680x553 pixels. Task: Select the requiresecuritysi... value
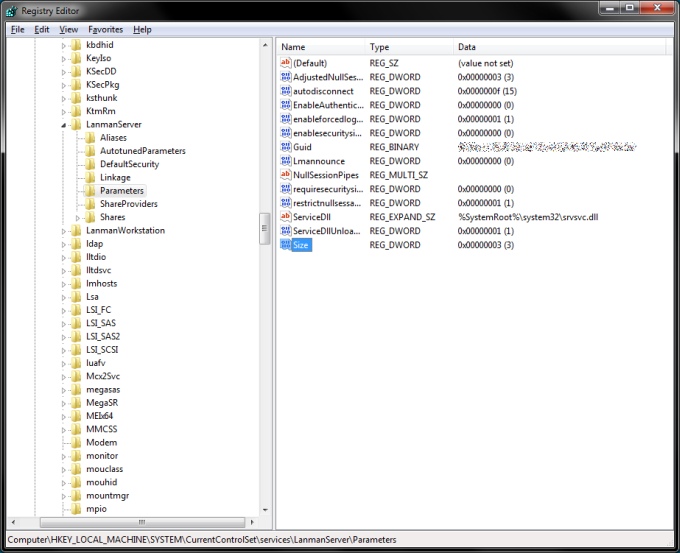(328, 189)
